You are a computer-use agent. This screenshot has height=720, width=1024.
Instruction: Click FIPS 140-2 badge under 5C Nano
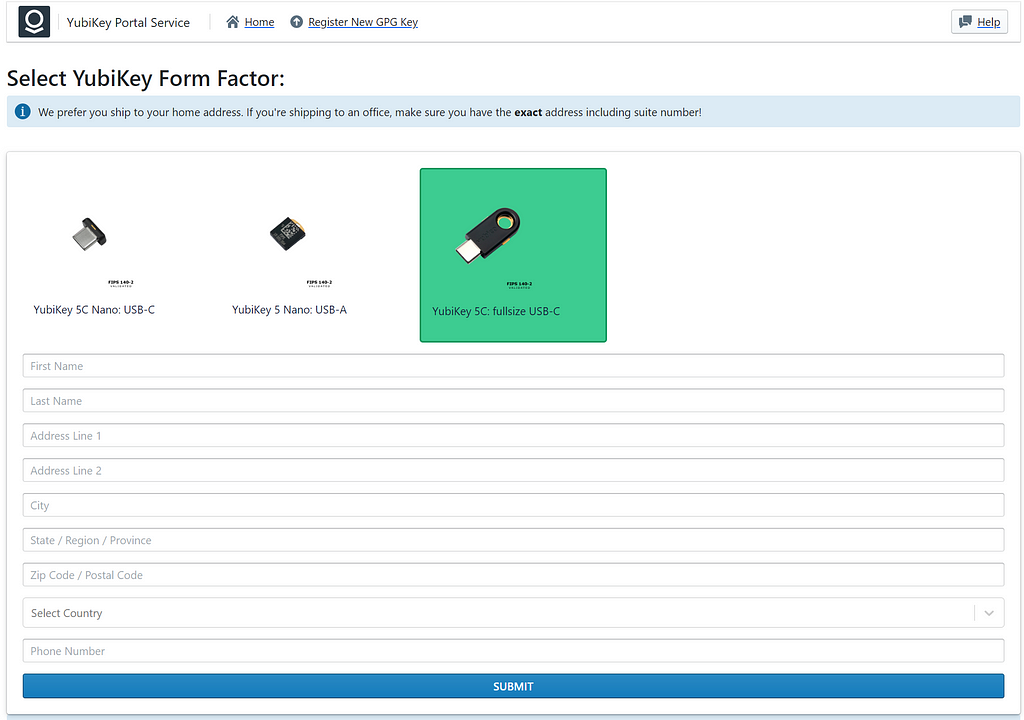pyautogui.click(x=121, y=284)
